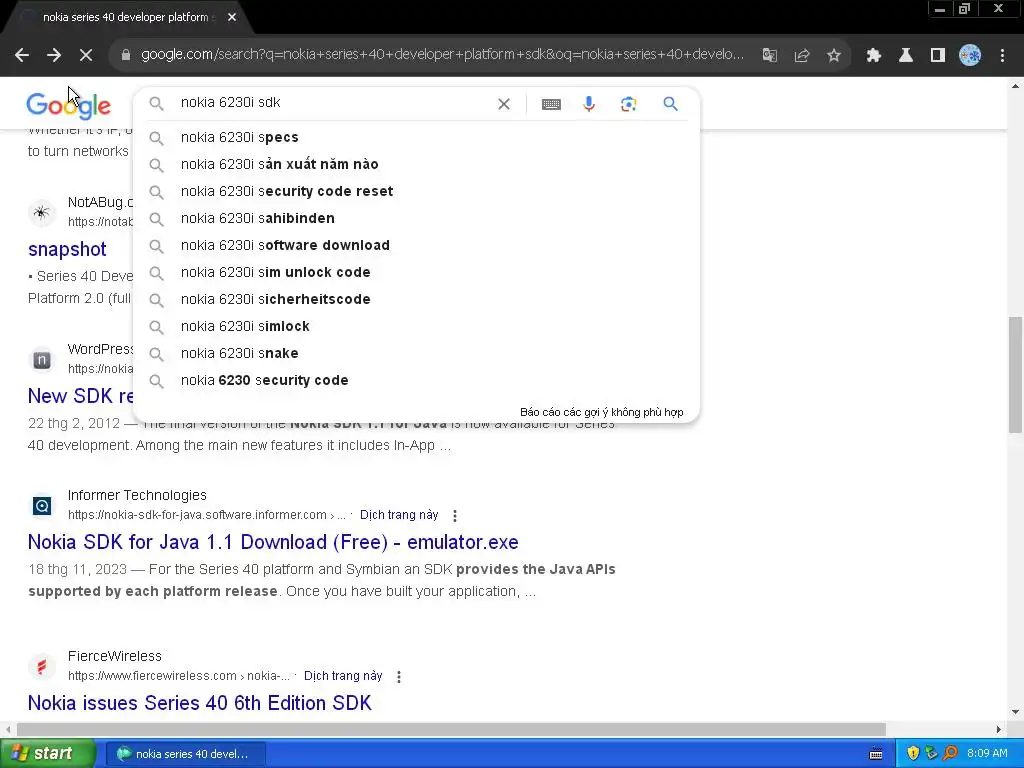
Task: Open options for FierceWireless result
Action: (399, 677)
